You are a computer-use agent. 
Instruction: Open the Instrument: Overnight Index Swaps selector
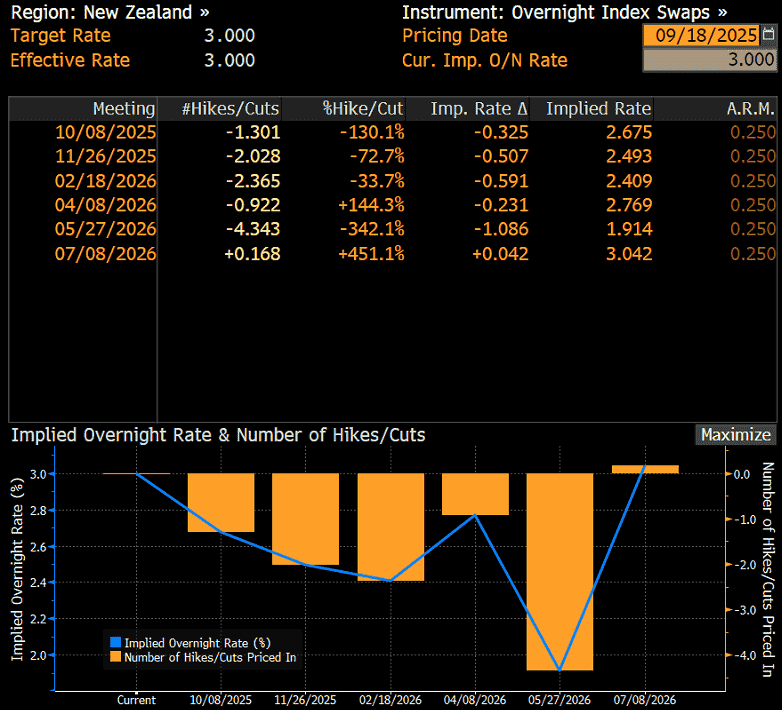(564, 13)
